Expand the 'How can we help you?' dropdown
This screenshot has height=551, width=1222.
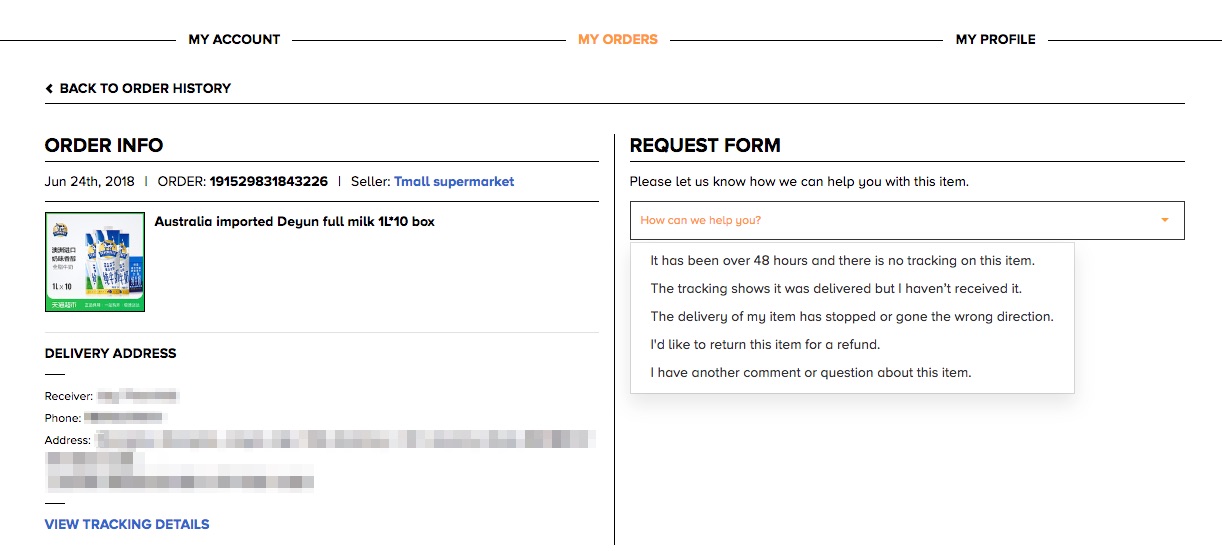tap(907, 220)
